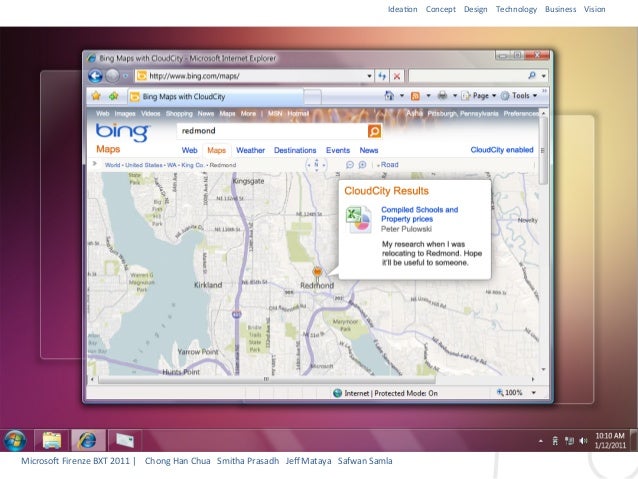Click the Home page icon
This screenshot has height=479, width=638.
[x=389, y=96]
